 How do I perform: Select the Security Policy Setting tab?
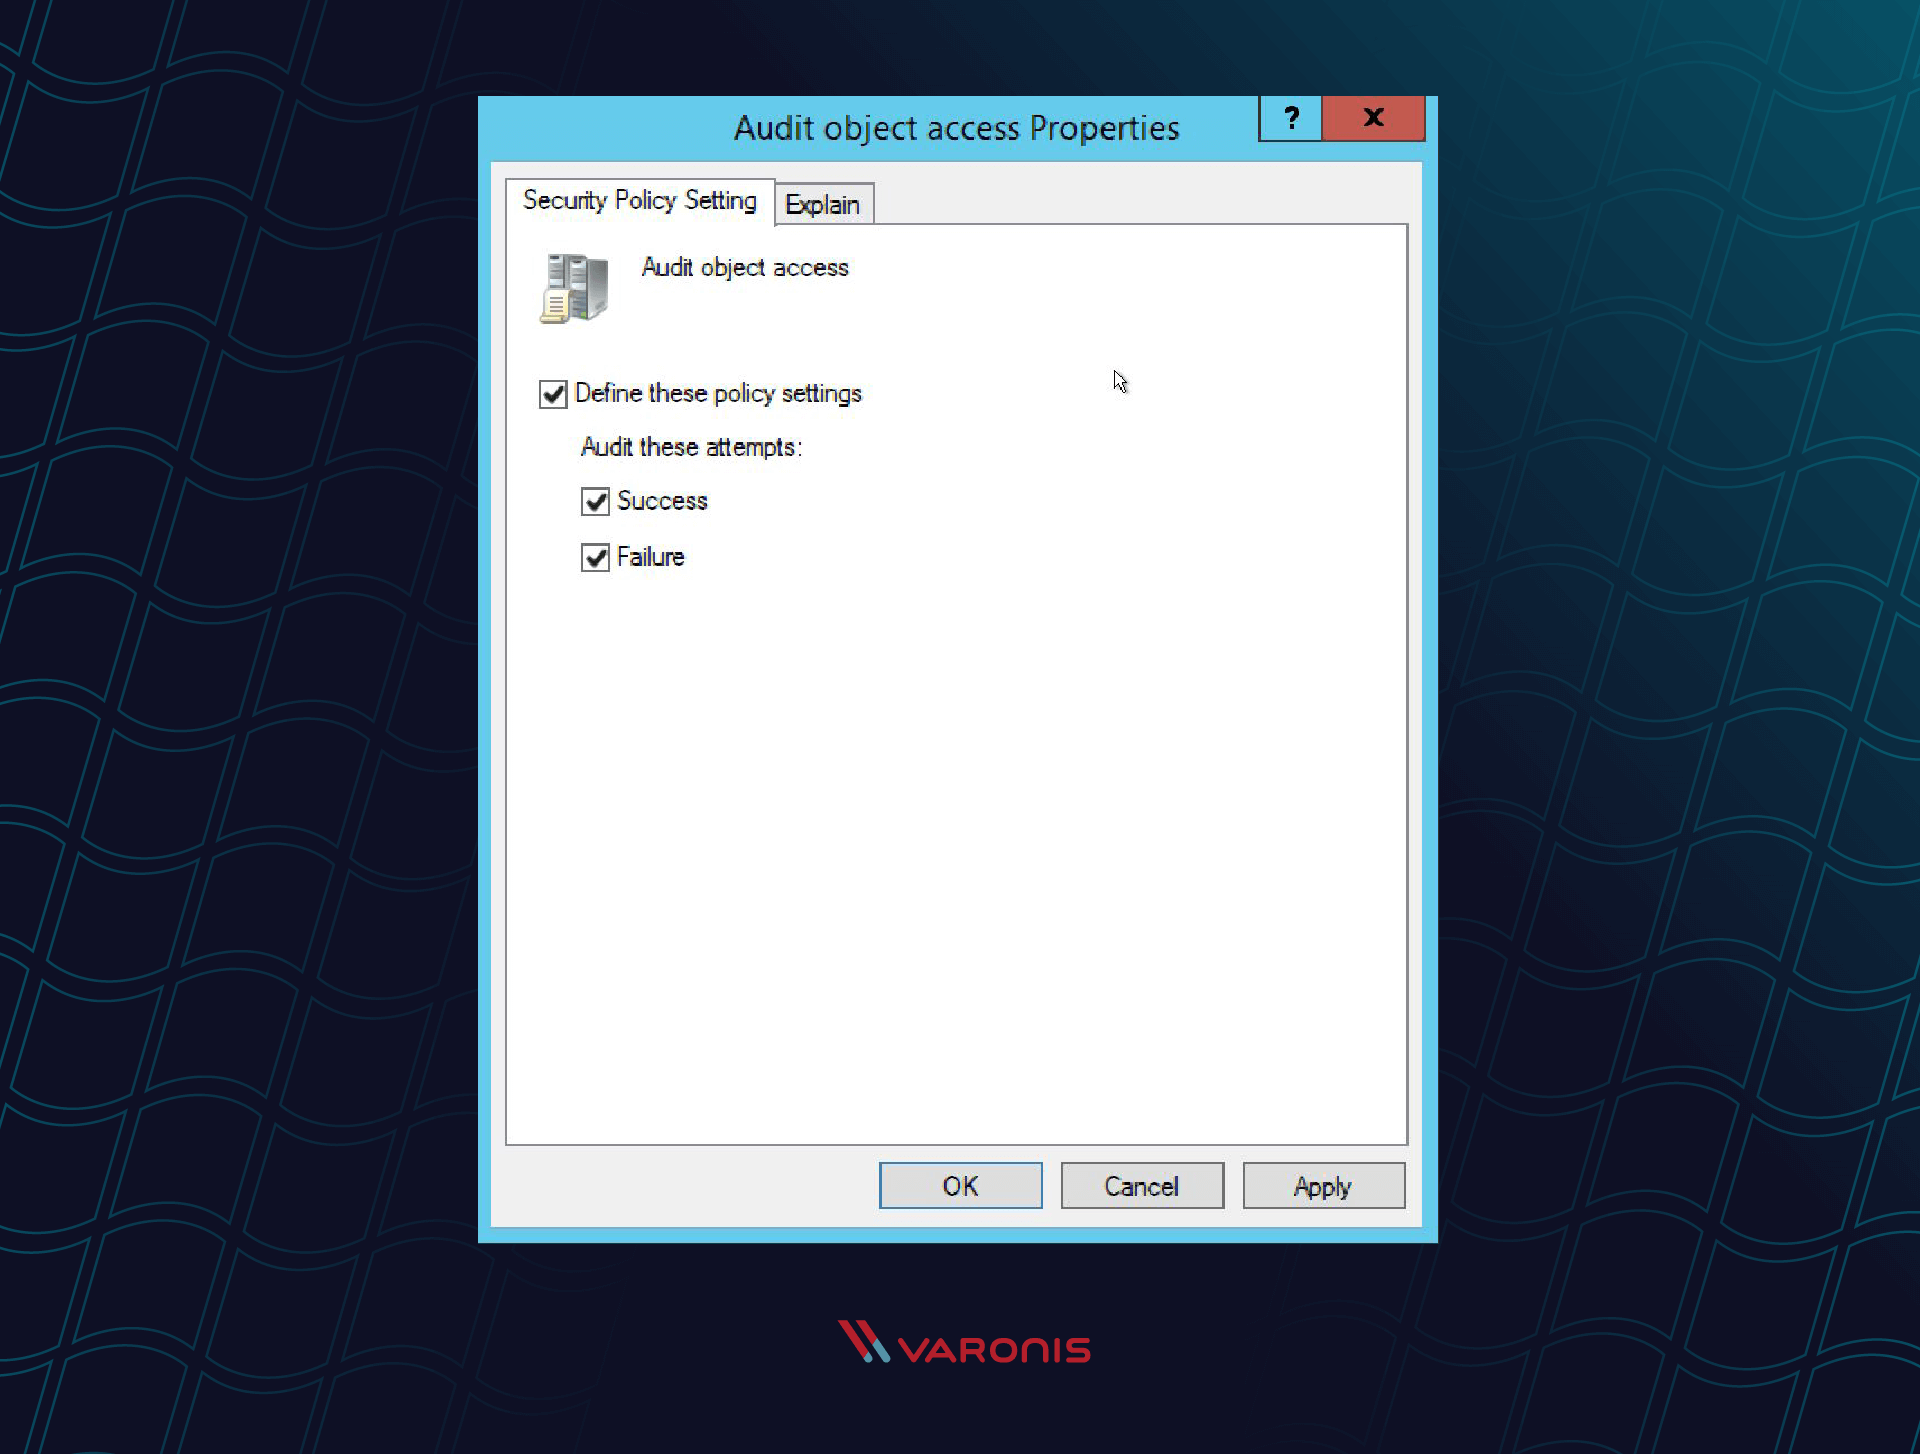coord(640,203)
